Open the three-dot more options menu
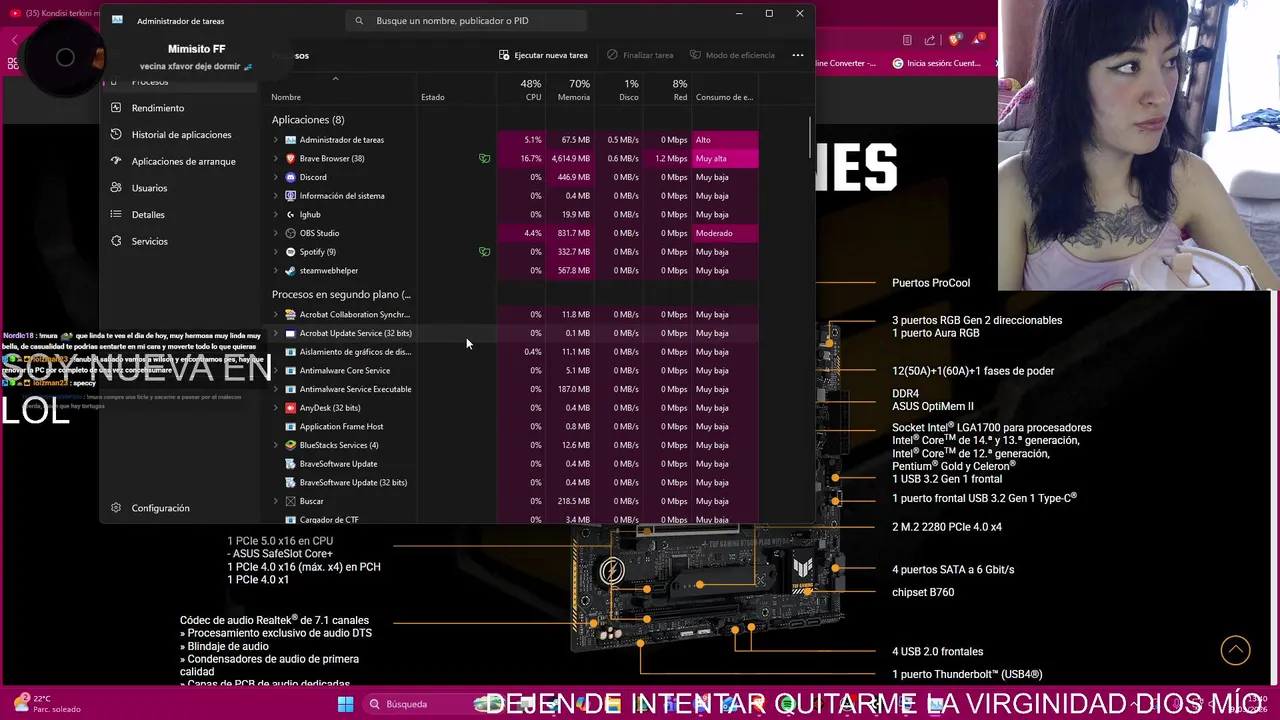This screenshot has width=1280, height=720. pyautogui.click(x=798, y=55)
